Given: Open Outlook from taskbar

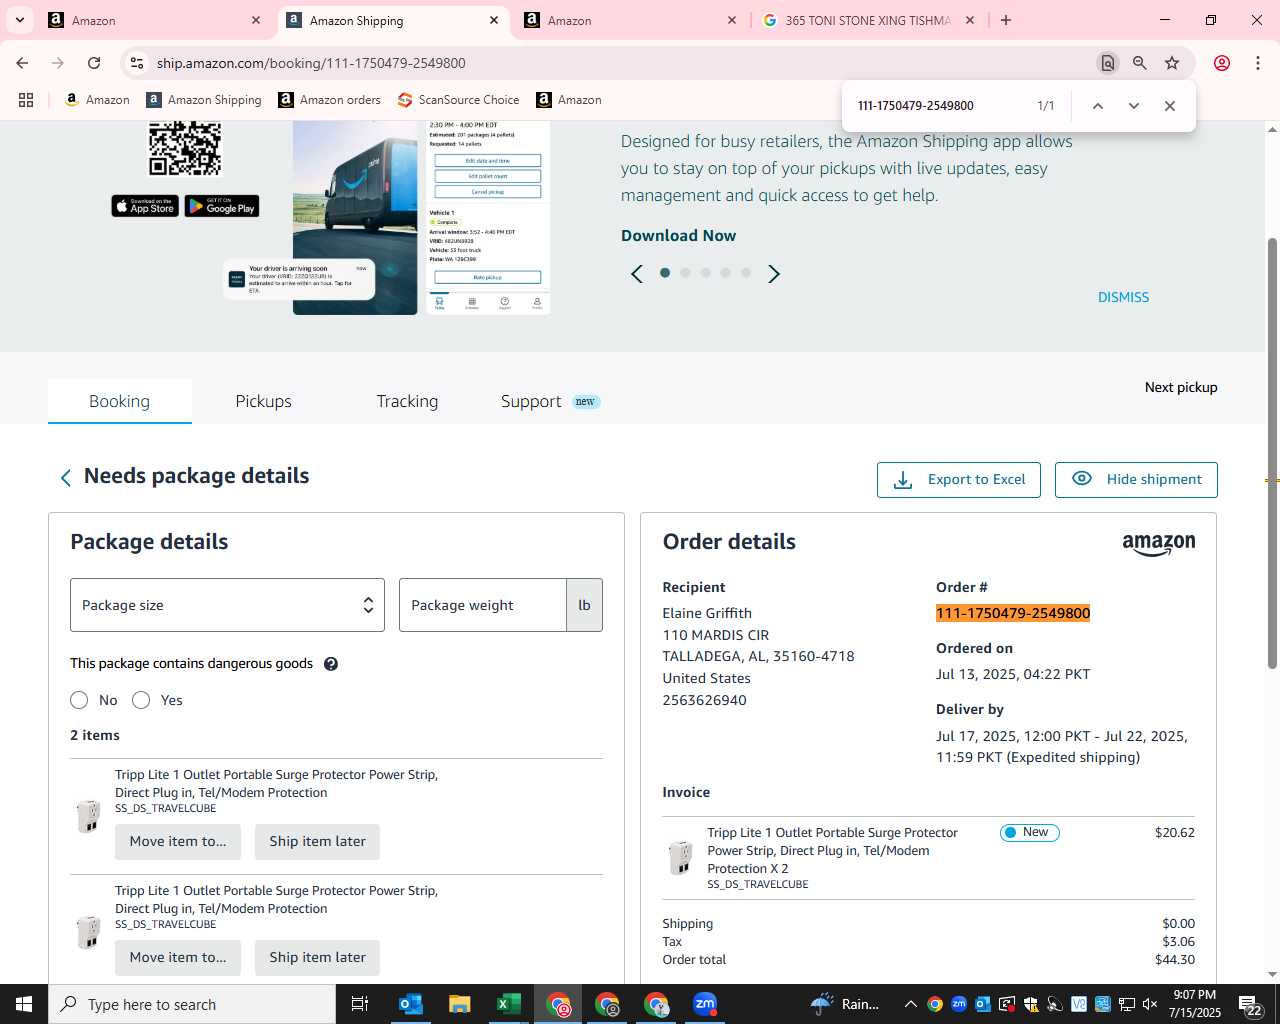Looking at the screenshot, I should click(x=411, y=1004).
